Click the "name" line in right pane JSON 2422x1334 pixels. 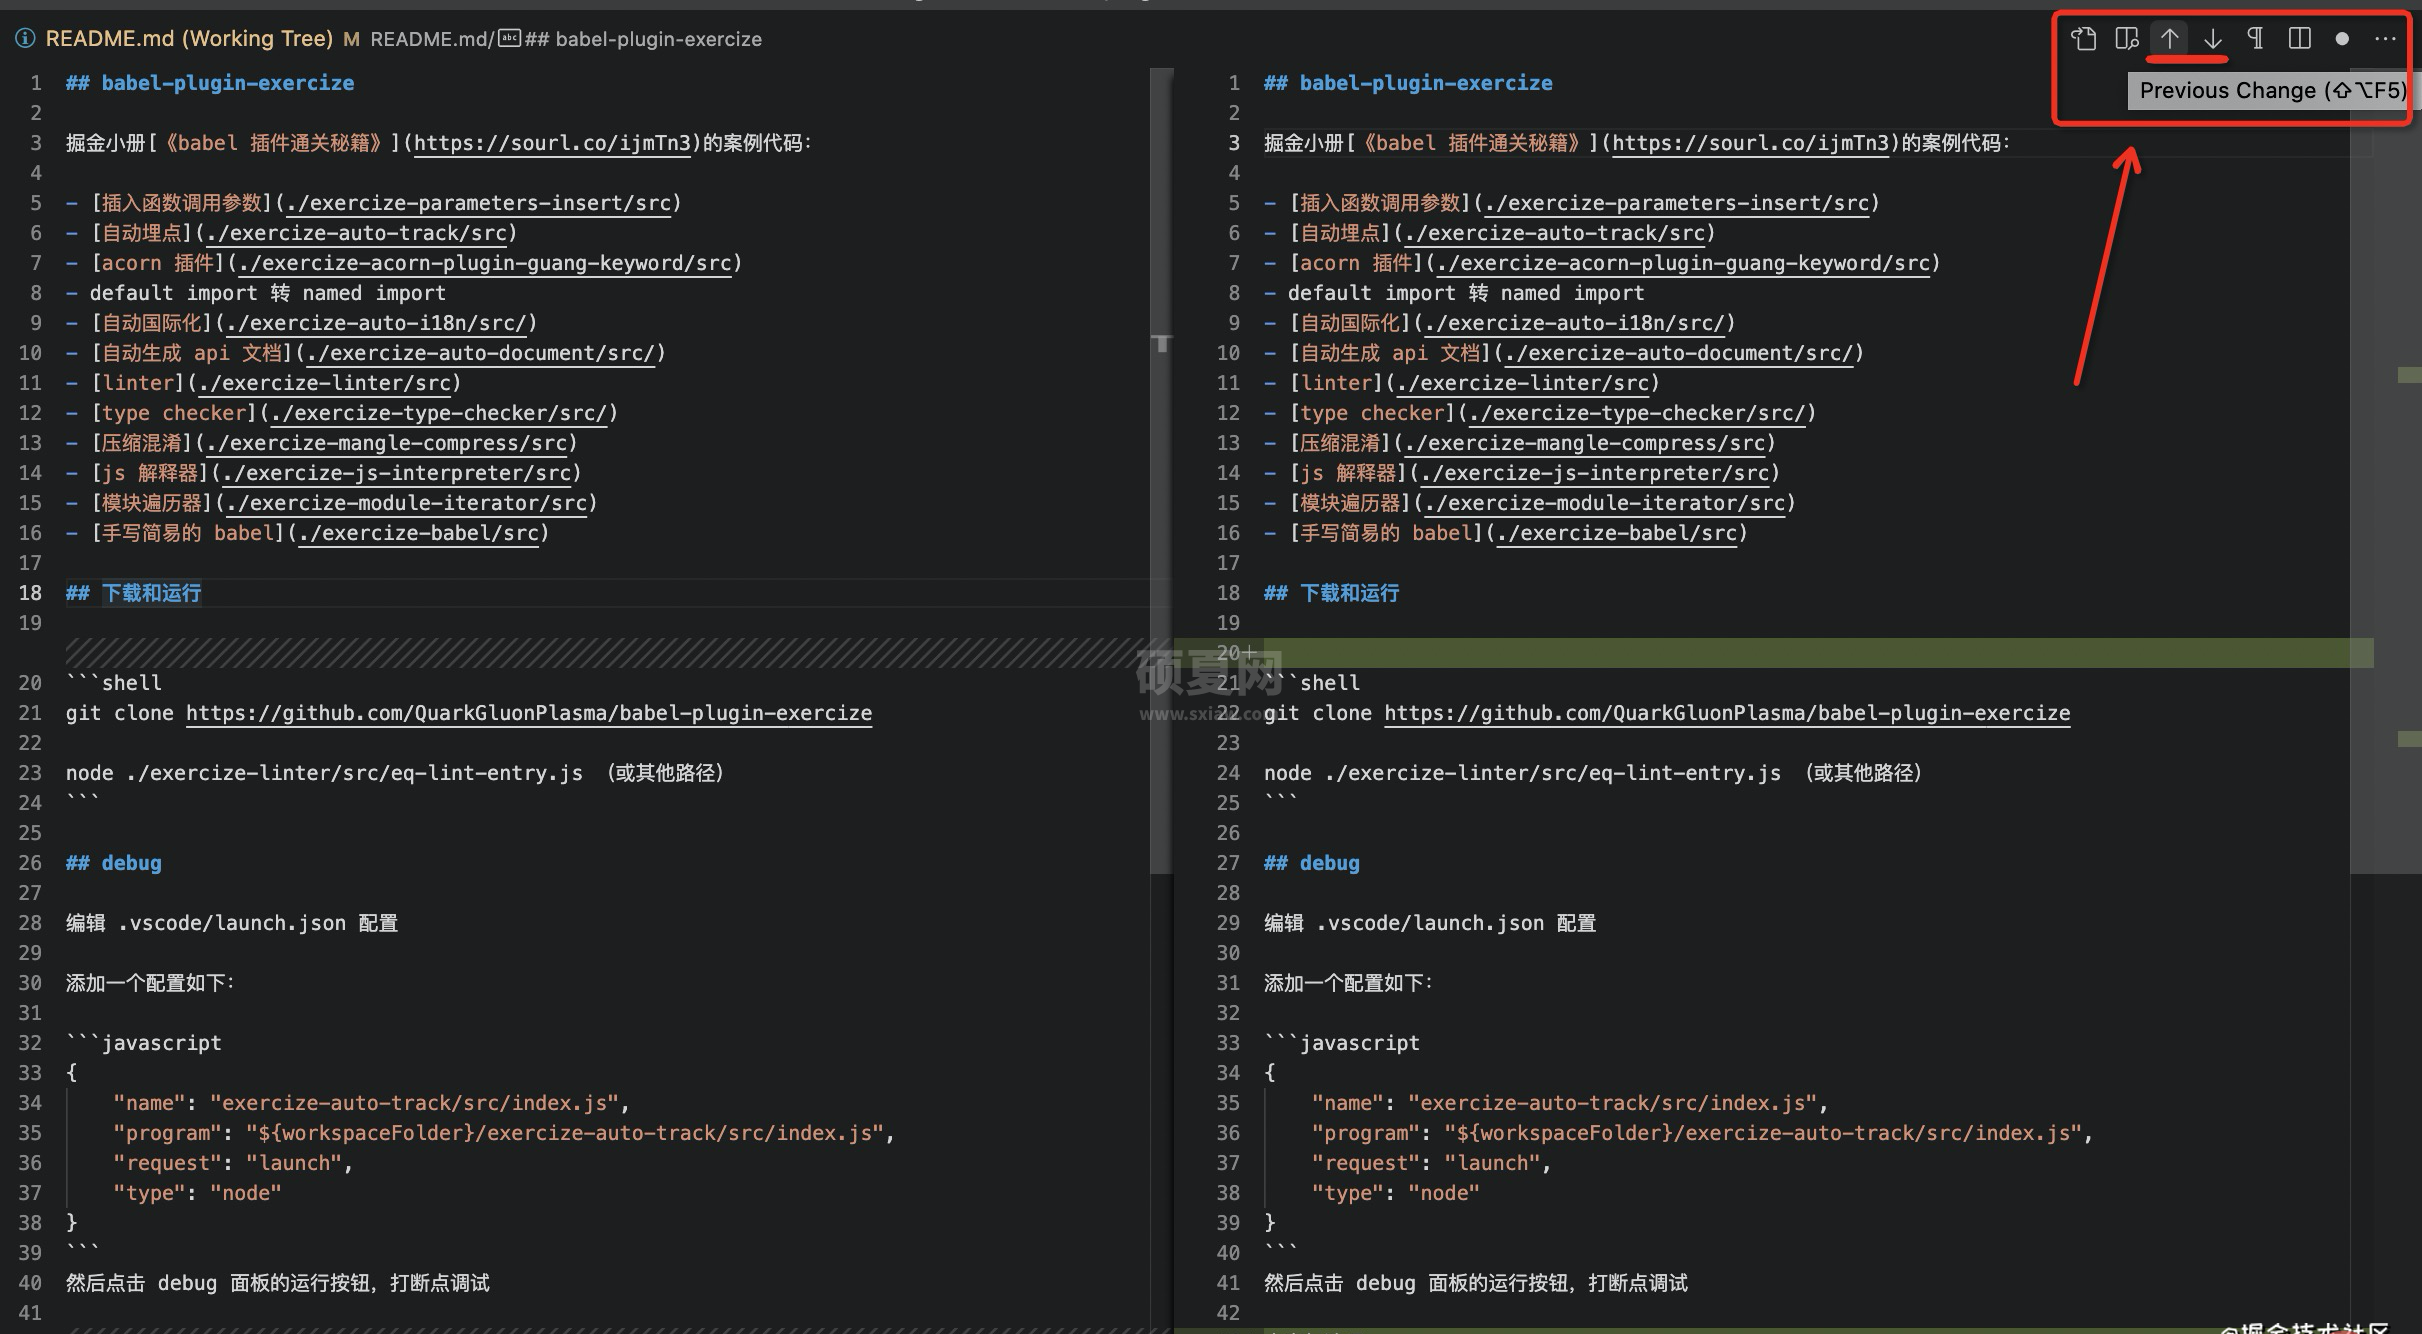tap(1570, 1103)
